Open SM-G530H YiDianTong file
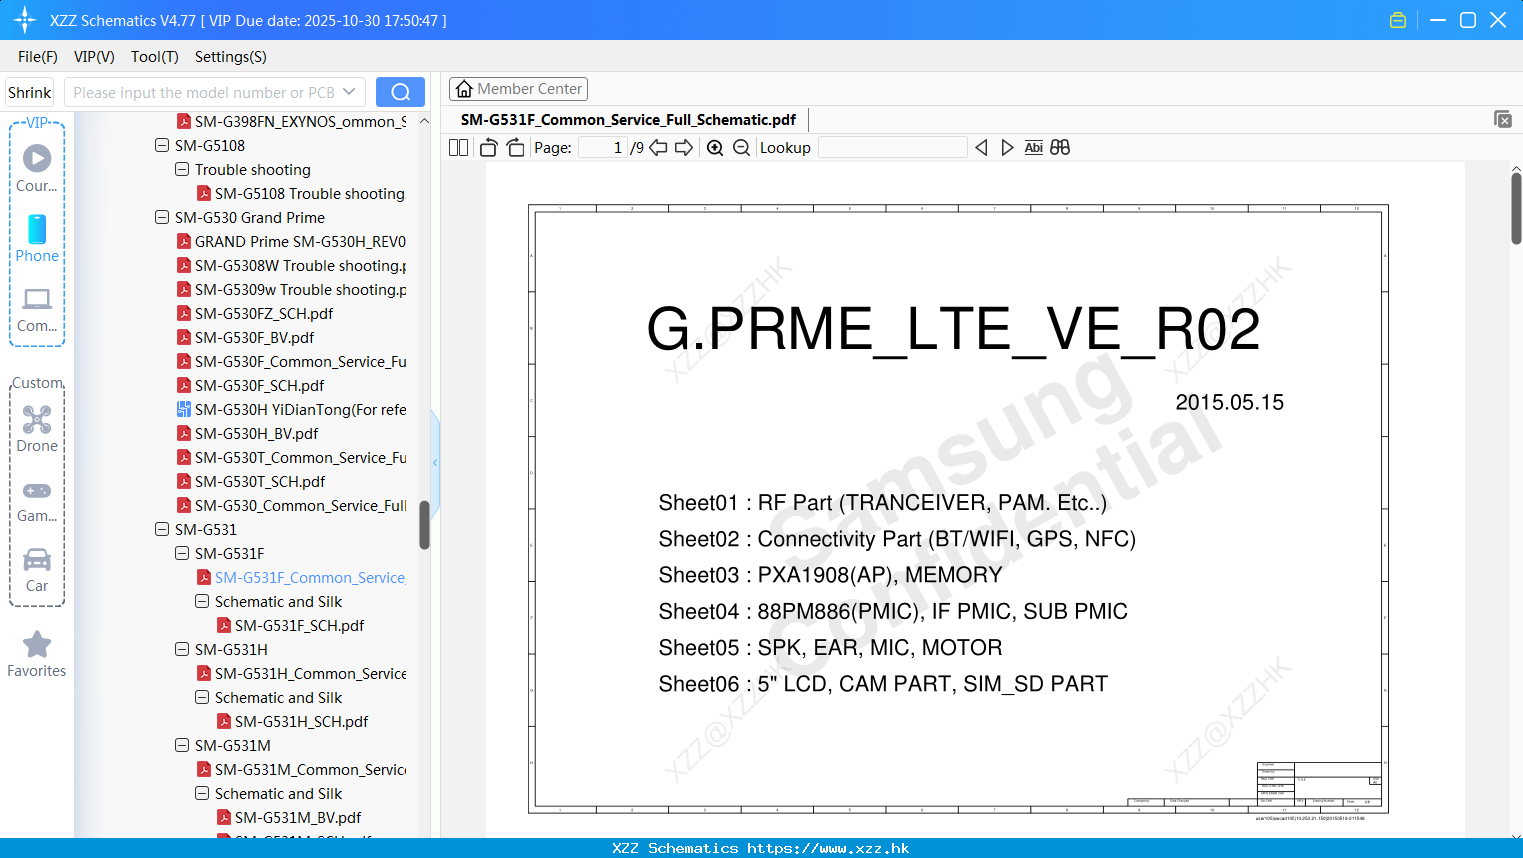The width and height of the screenshot is (1523, 858). [291, 410]
